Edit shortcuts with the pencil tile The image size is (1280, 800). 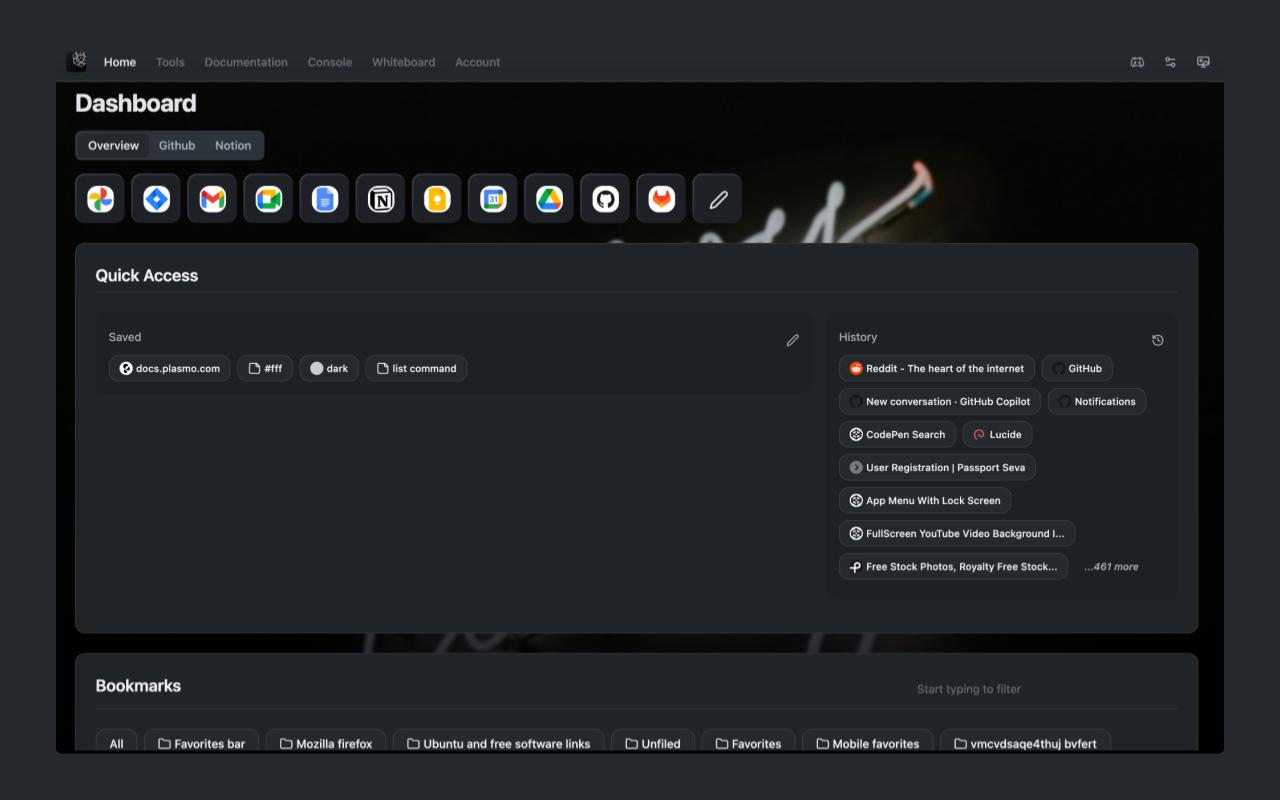(x=717, y=198)
